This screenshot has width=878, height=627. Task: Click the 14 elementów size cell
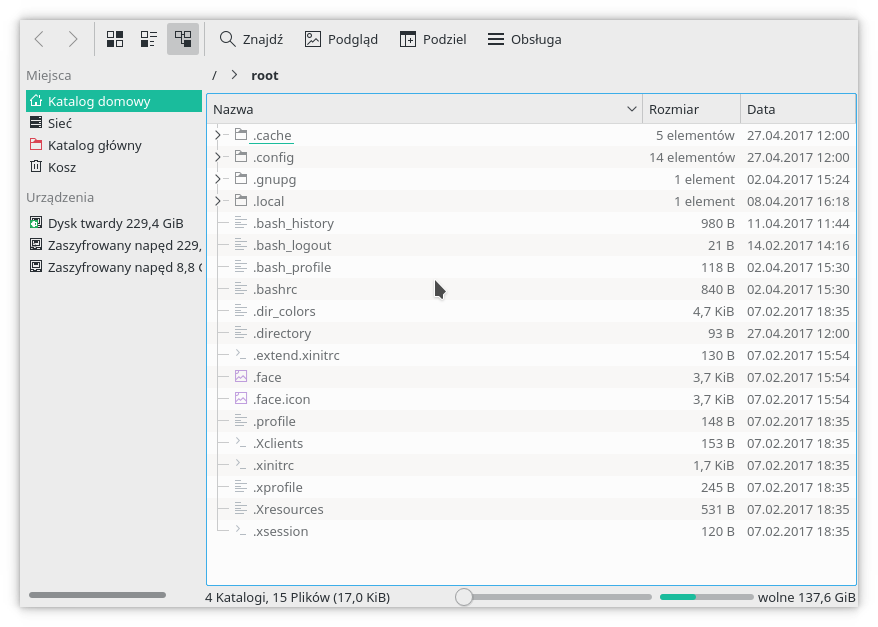[692, 157]
